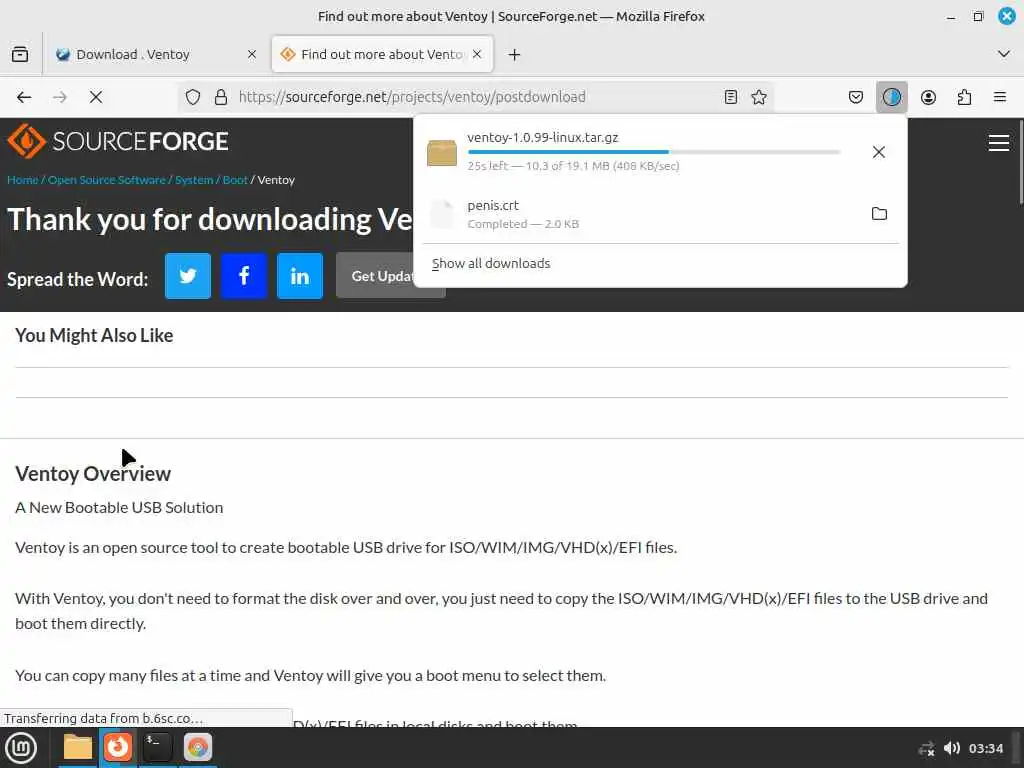Share on LinkedIn

coord(300,276)
